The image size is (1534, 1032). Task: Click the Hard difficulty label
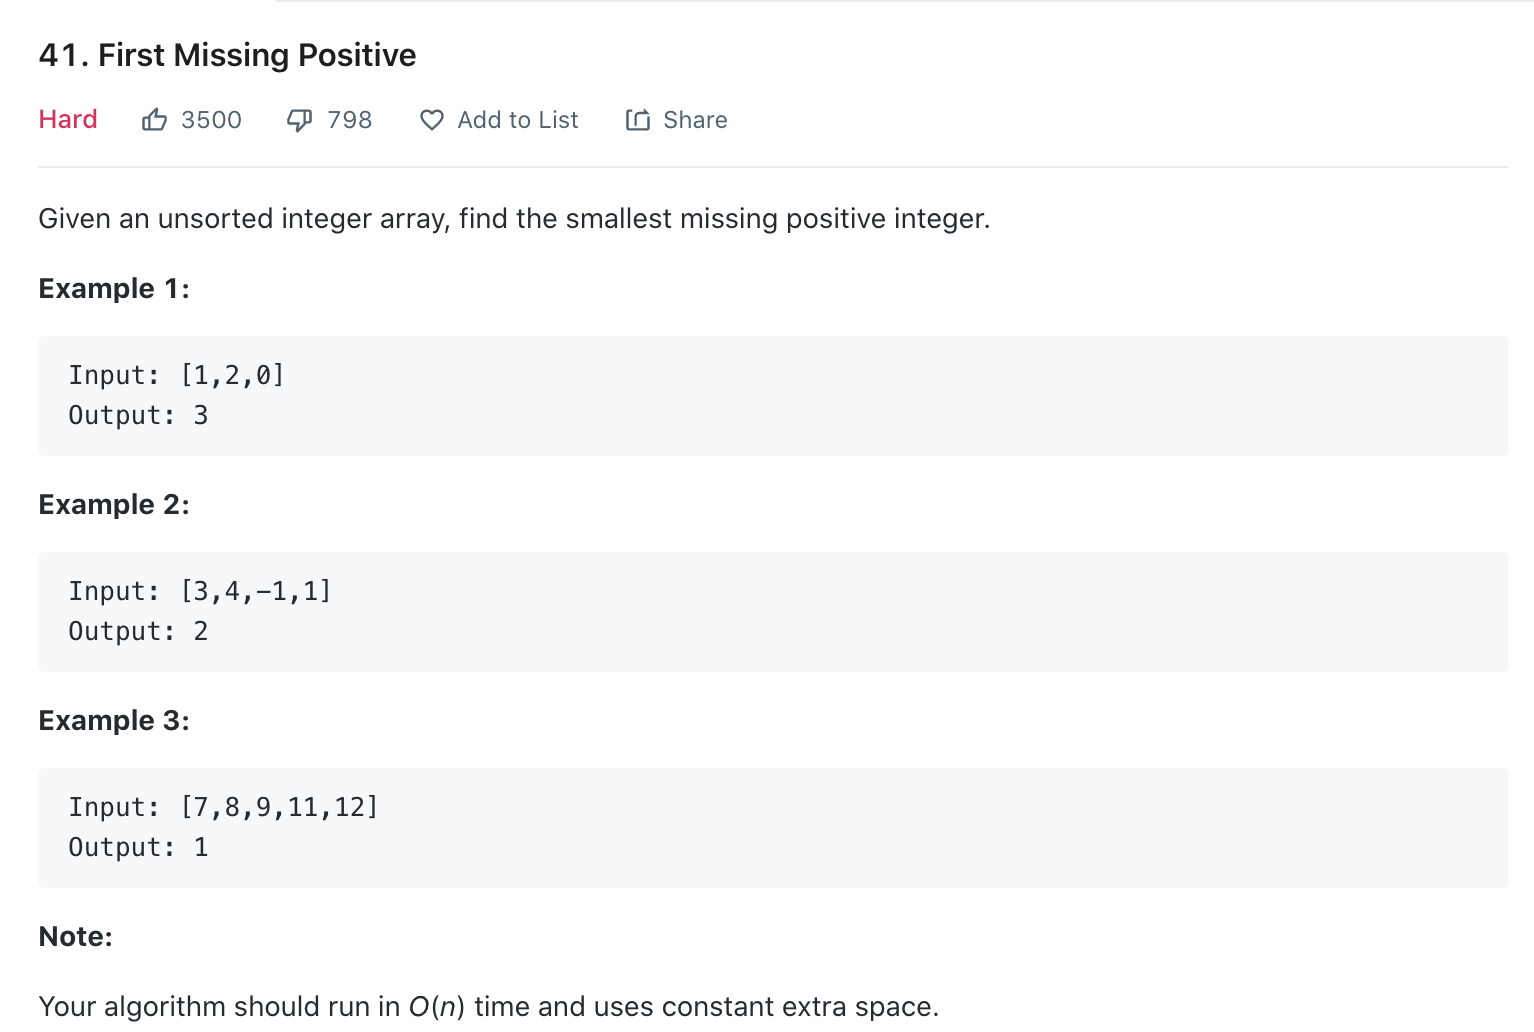[67, 119]
